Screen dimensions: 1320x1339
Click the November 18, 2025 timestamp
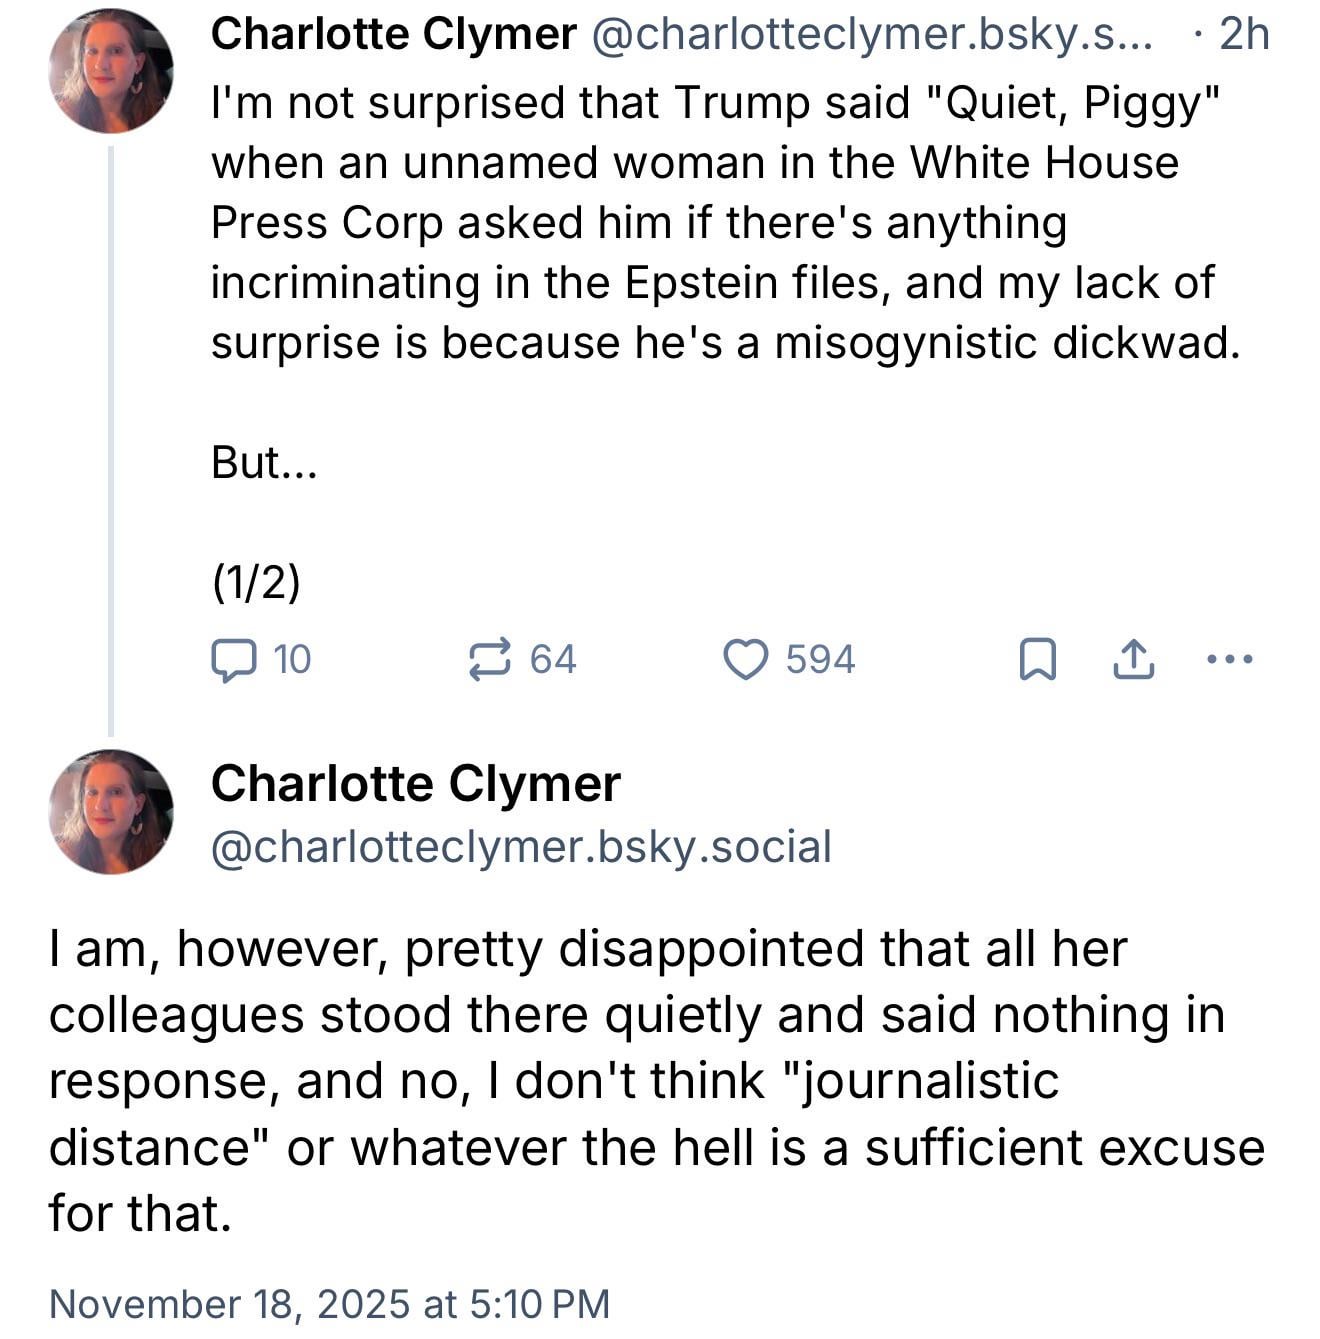tap(329, 1304)
